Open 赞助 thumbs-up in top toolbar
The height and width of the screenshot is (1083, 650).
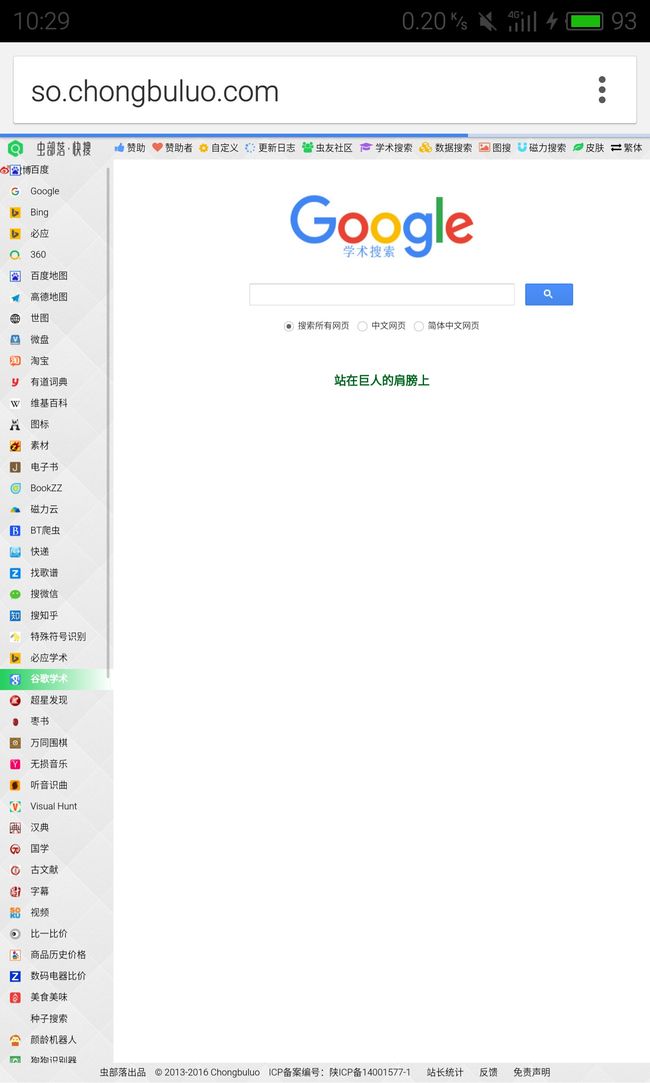tap(130, 148)
